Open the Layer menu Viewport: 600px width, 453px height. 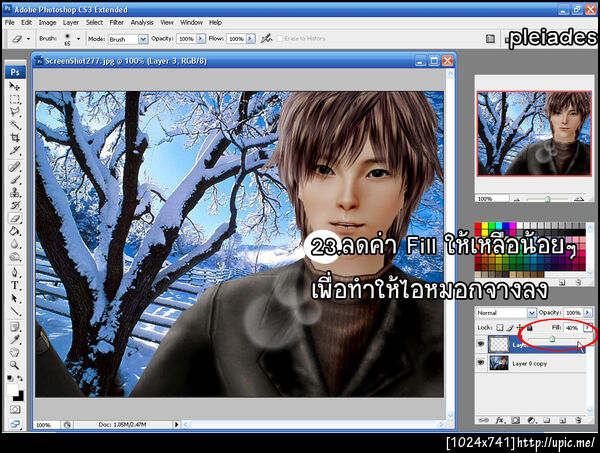click(71, 23)
